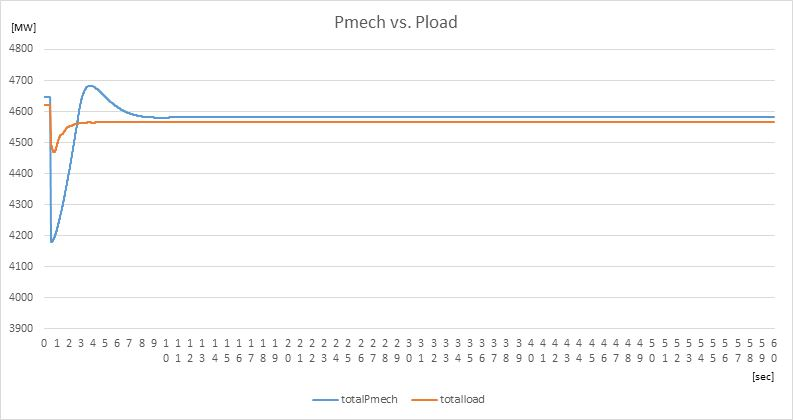Screen dimensions: 793x420
Task: Click the [MW] y-axis unit label
Action: tap(23, 28)
